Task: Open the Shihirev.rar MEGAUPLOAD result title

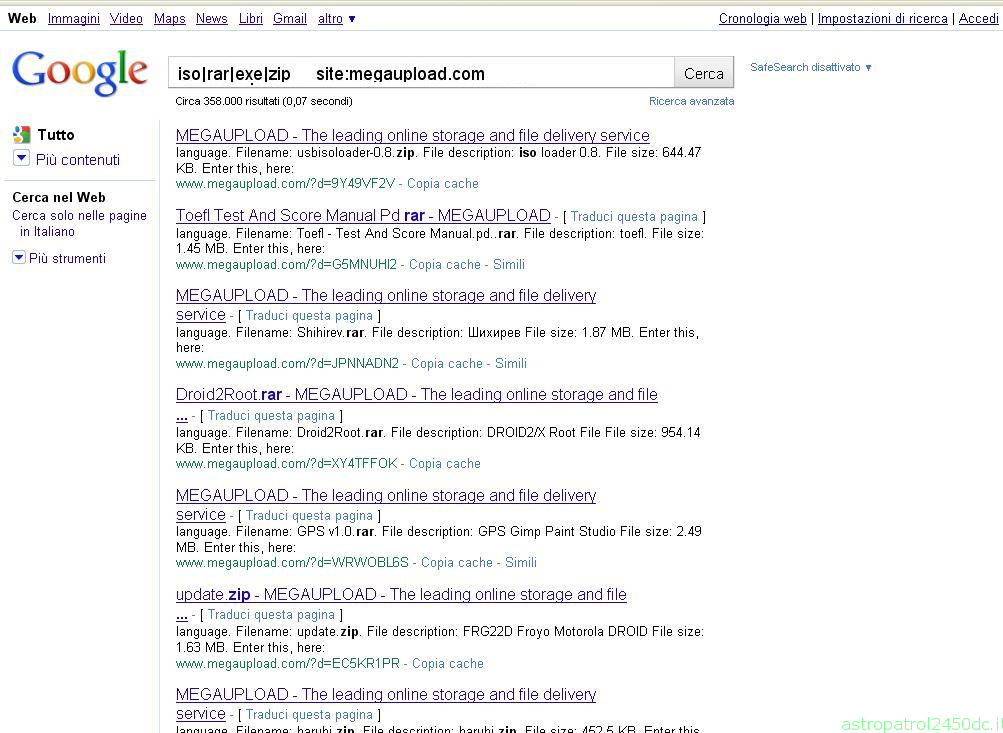Action: tap(386, 296)
